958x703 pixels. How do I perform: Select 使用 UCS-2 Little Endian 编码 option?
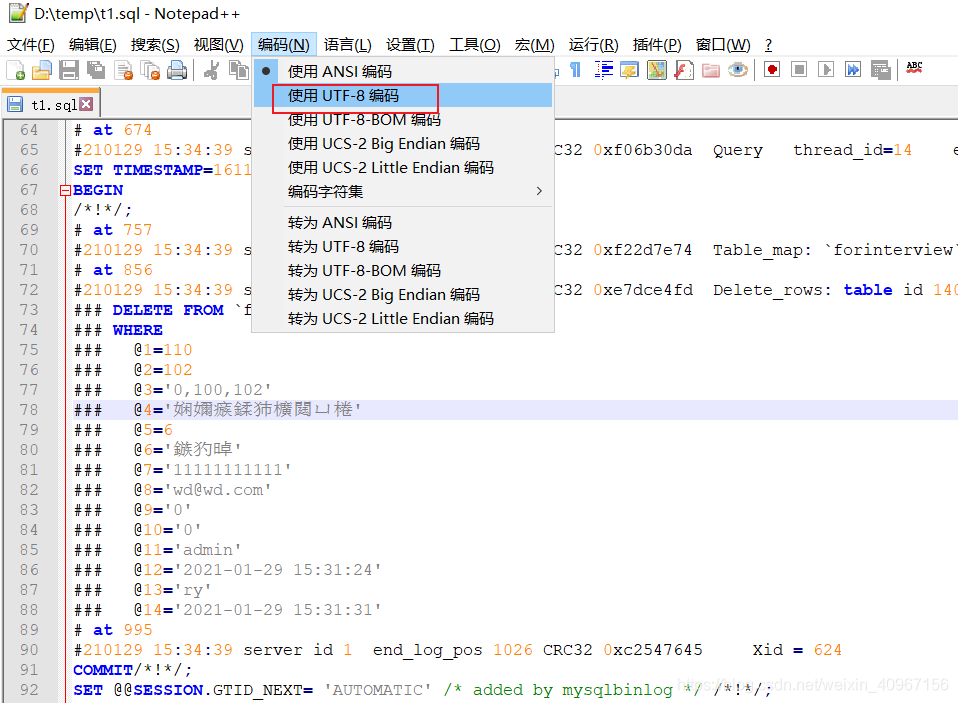tap(403, 167)
